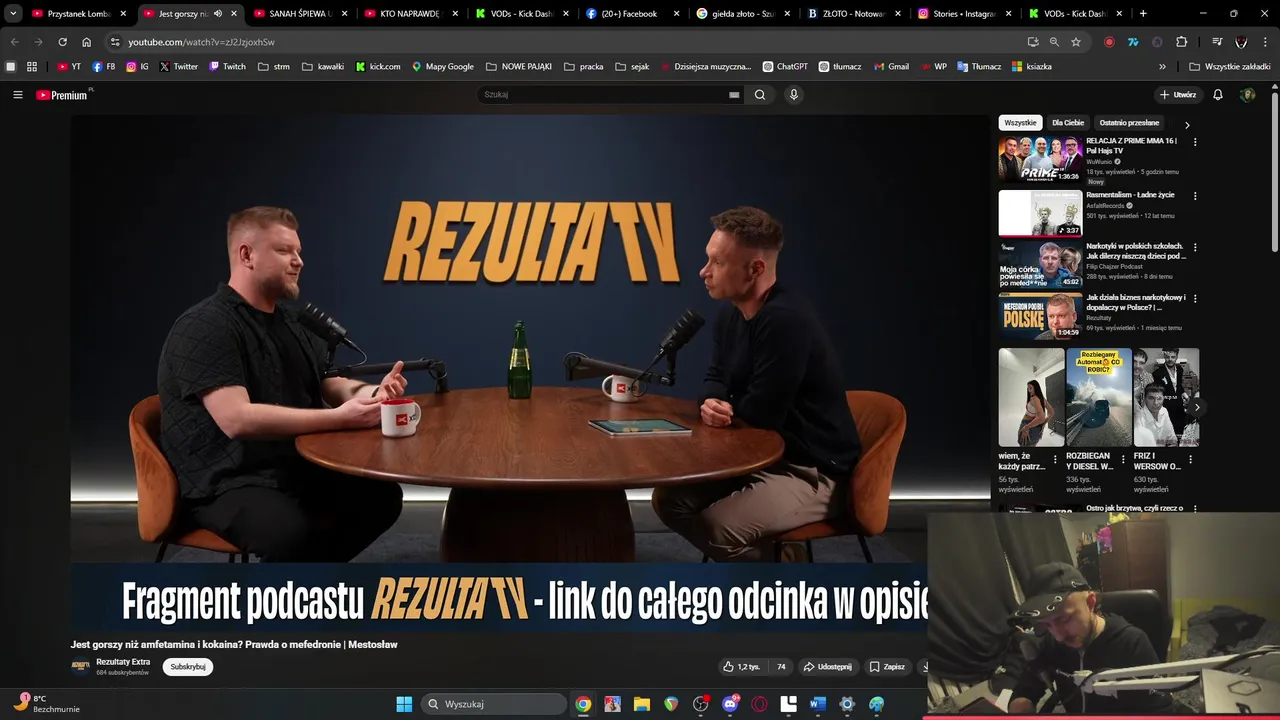Open the Windows Start menu
The height and width of the screenshot is (720, 1280).
[x=404, y=704]
